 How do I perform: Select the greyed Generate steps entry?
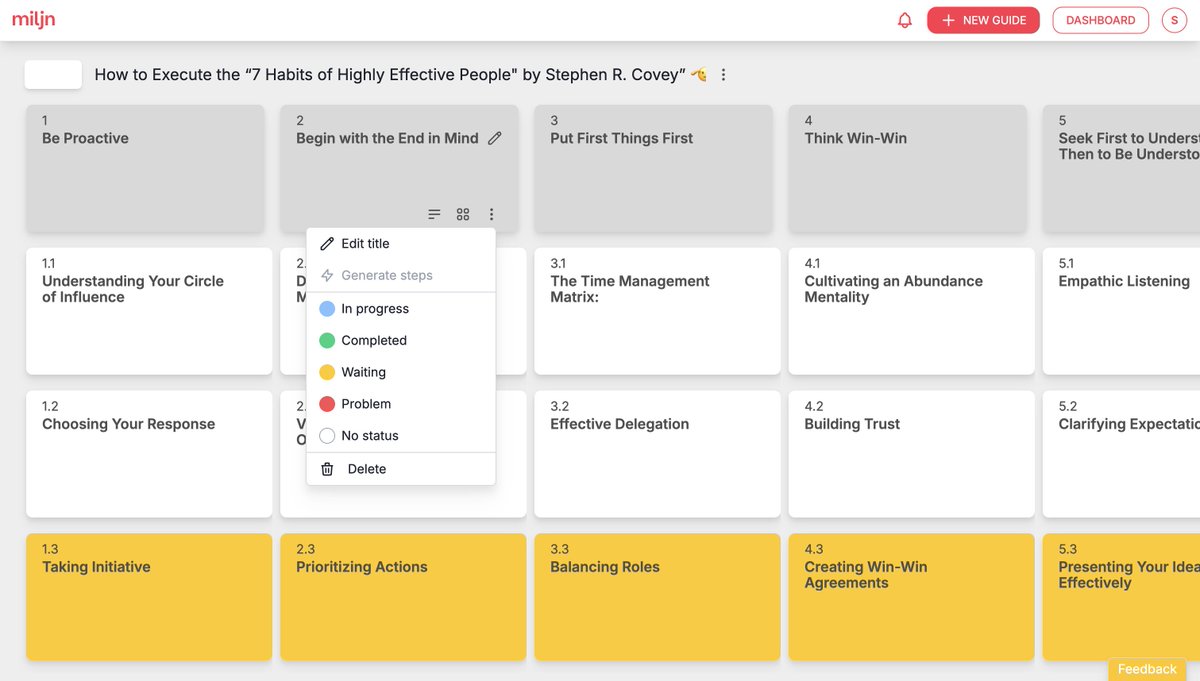tap(401, 275)
